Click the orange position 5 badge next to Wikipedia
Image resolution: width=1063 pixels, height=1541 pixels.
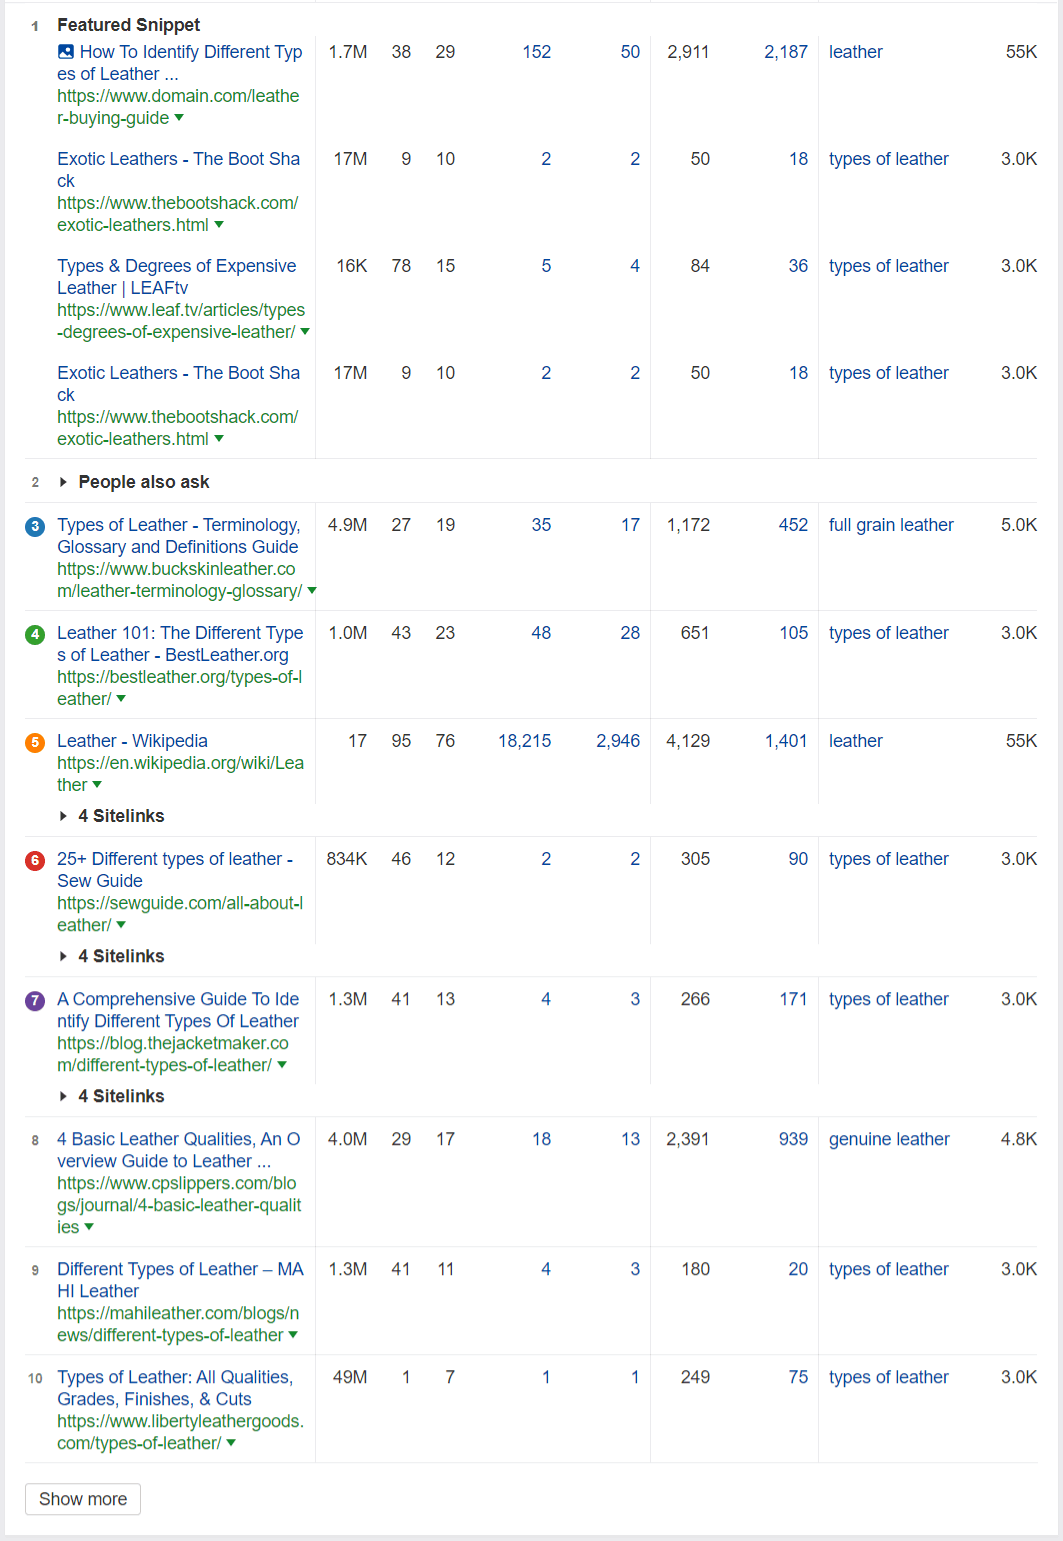click(x=35, y=741)
